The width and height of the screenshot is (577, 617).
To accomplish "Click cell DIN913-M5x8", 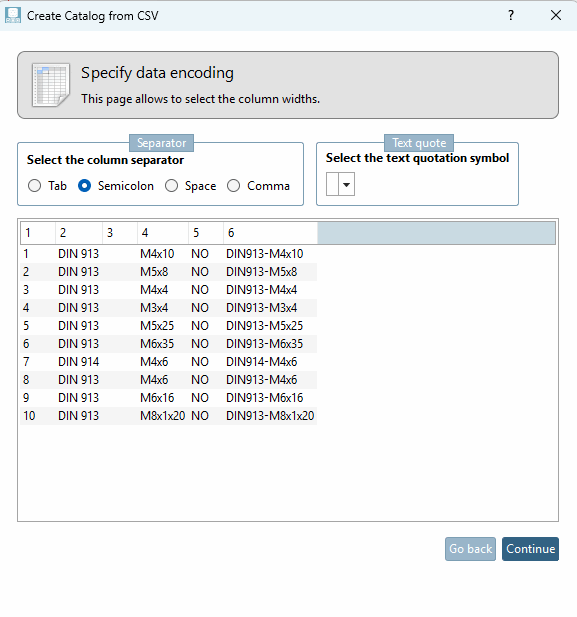I will (x=270, y=272).
